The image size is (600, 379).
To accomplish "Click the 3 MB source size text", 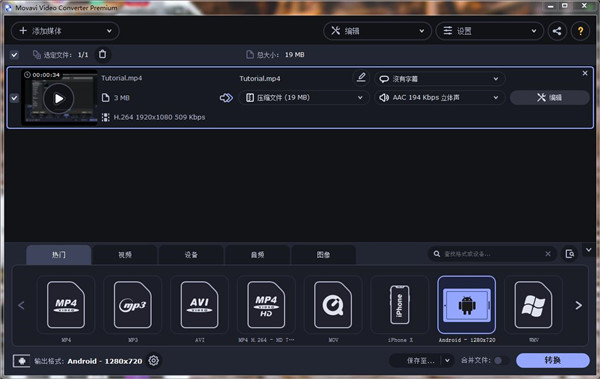I will pos(122,98).
